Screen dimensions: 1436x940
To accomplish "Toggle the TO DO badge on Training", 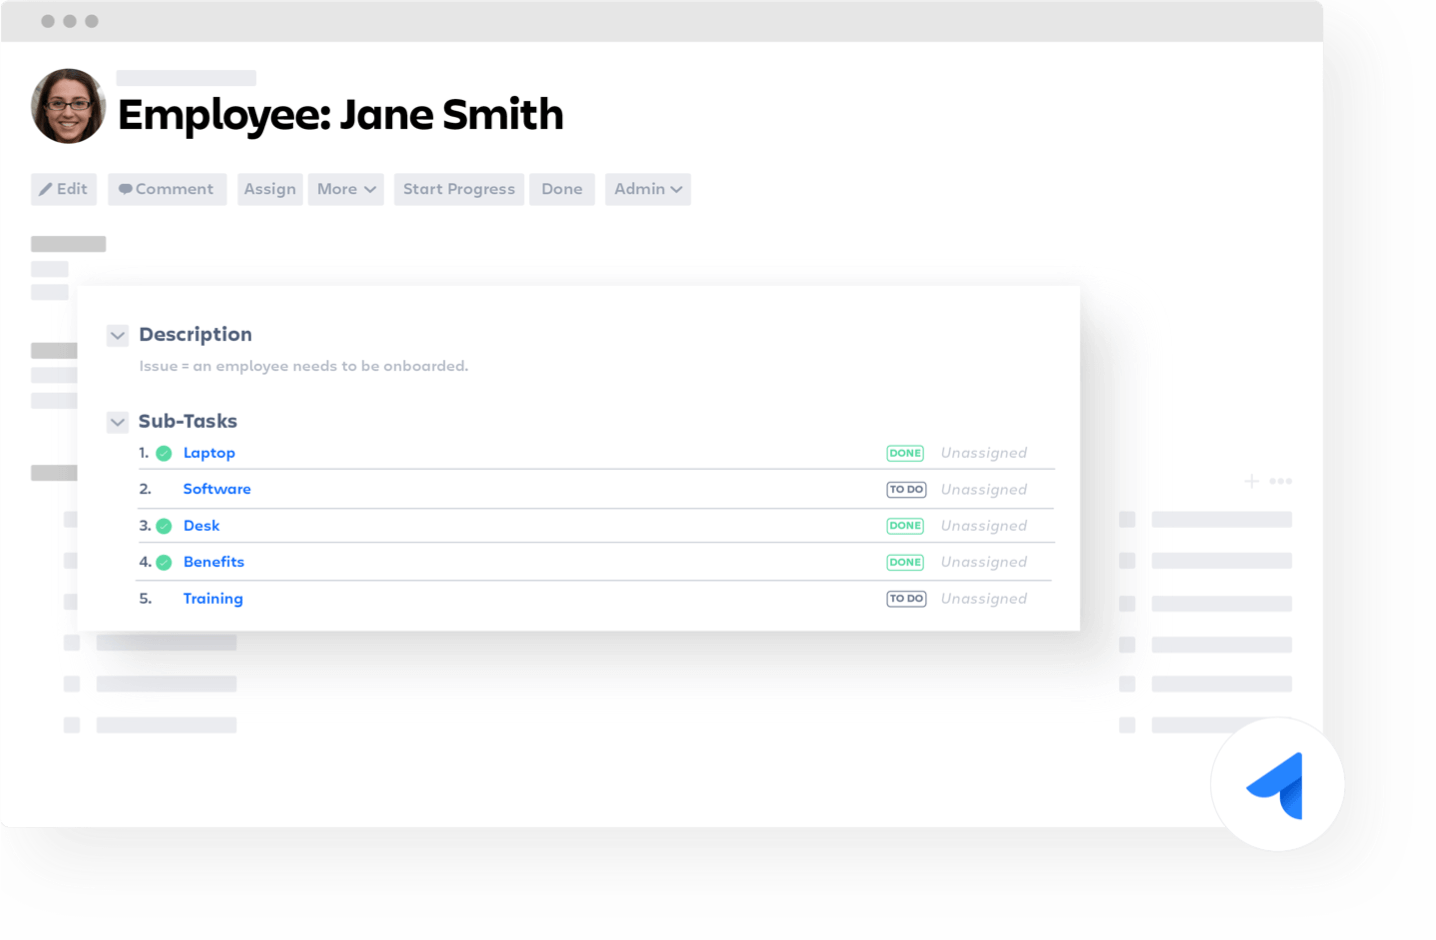I will point(905,598).
